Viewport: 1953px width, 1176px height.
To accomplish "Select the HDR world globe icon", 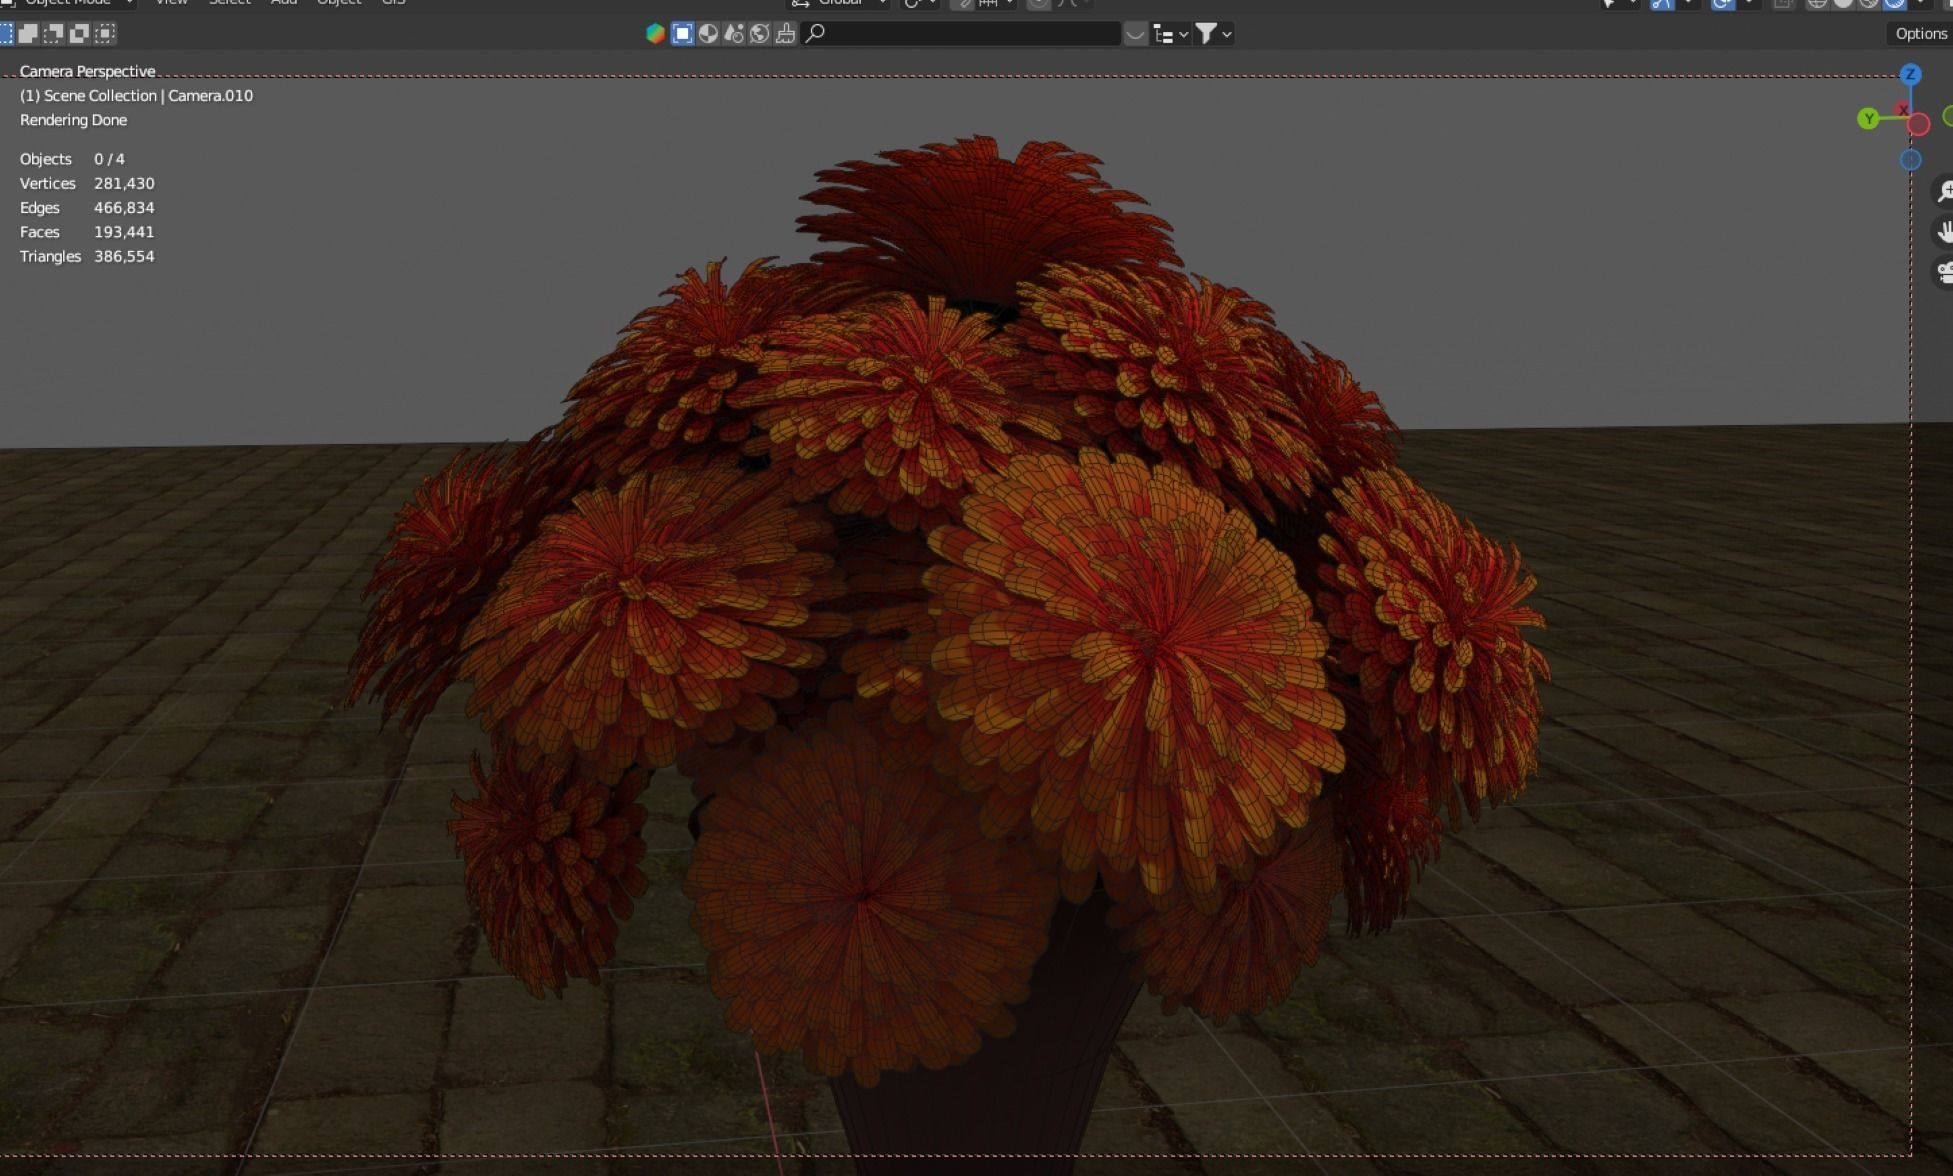I will (760, 34).
